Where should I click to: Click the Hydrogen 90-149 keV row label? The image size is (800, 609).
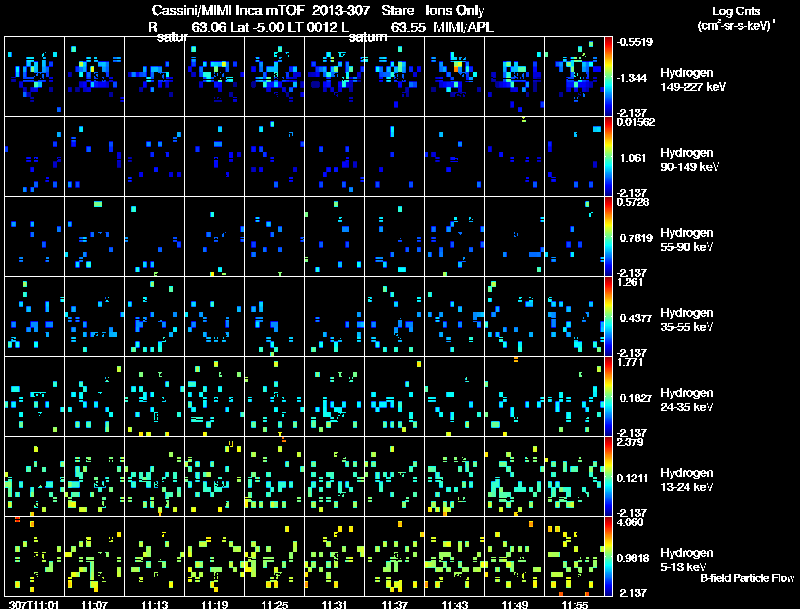[x=689, y=160]
